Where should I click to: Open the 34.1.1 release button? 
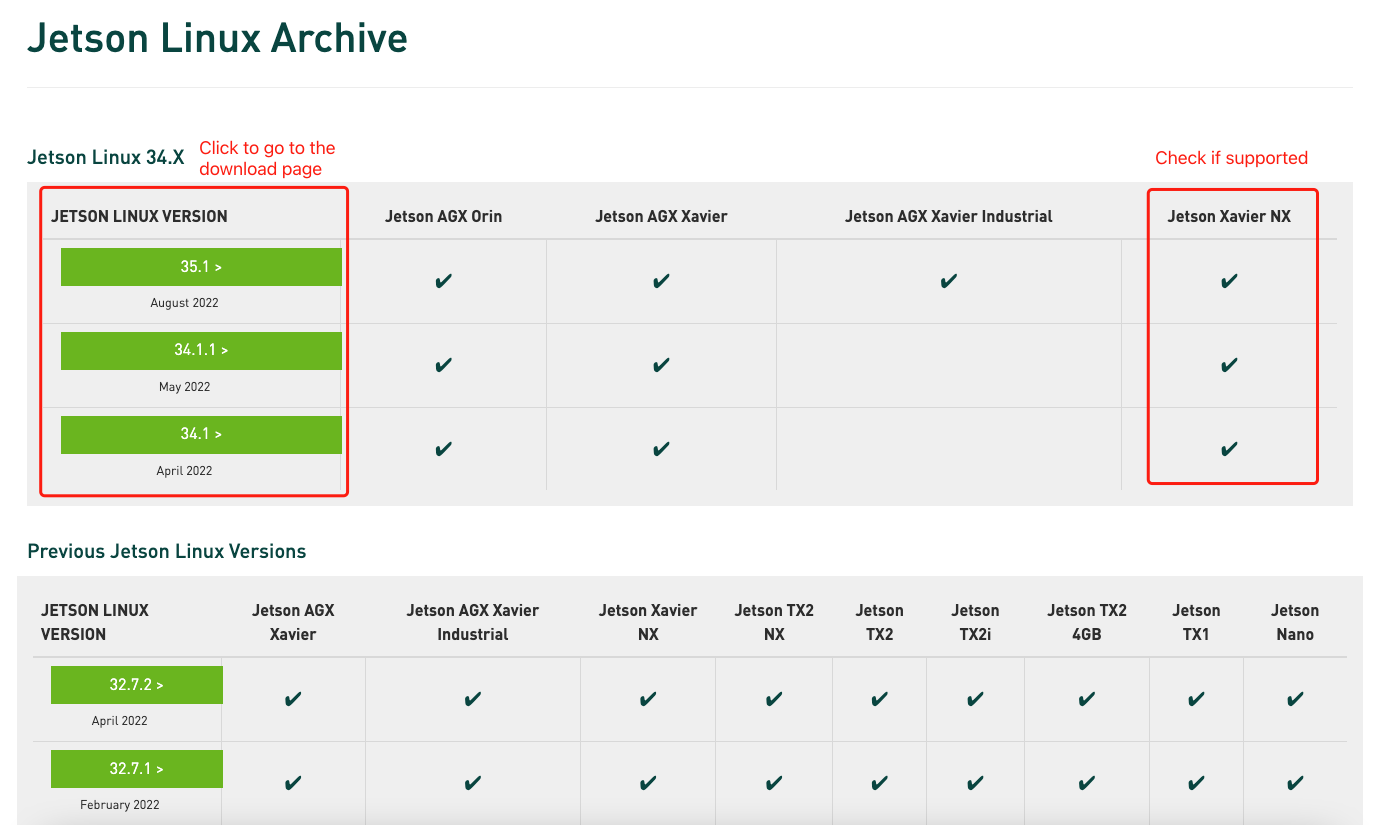click(x=201, y=351)
